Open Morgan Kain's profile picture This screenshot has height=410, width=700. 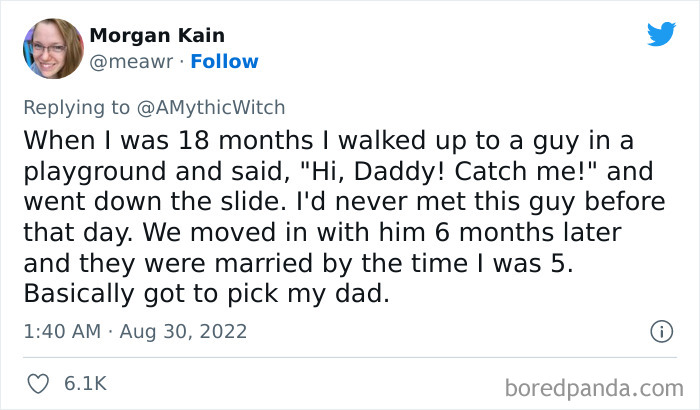(51, 48)
